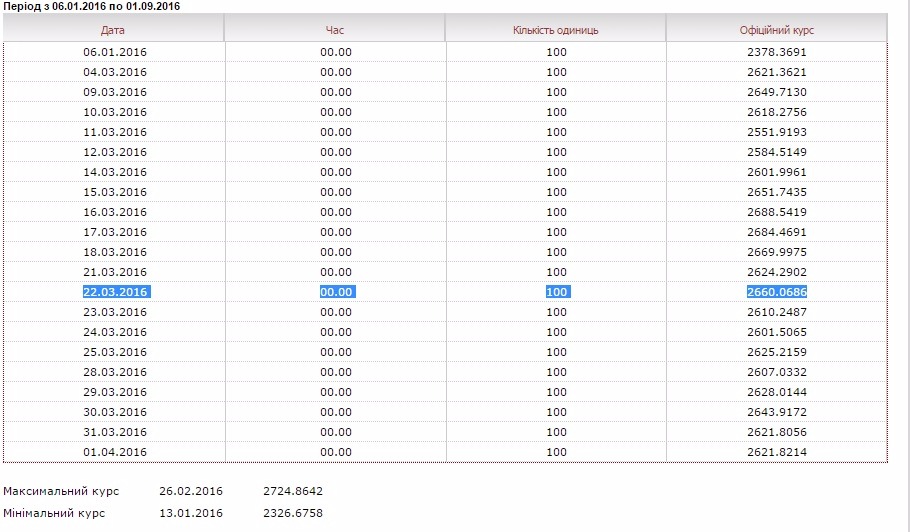
Task: Click the Мінімальний курс date 13.01.2016
Action: coord(191,513)
